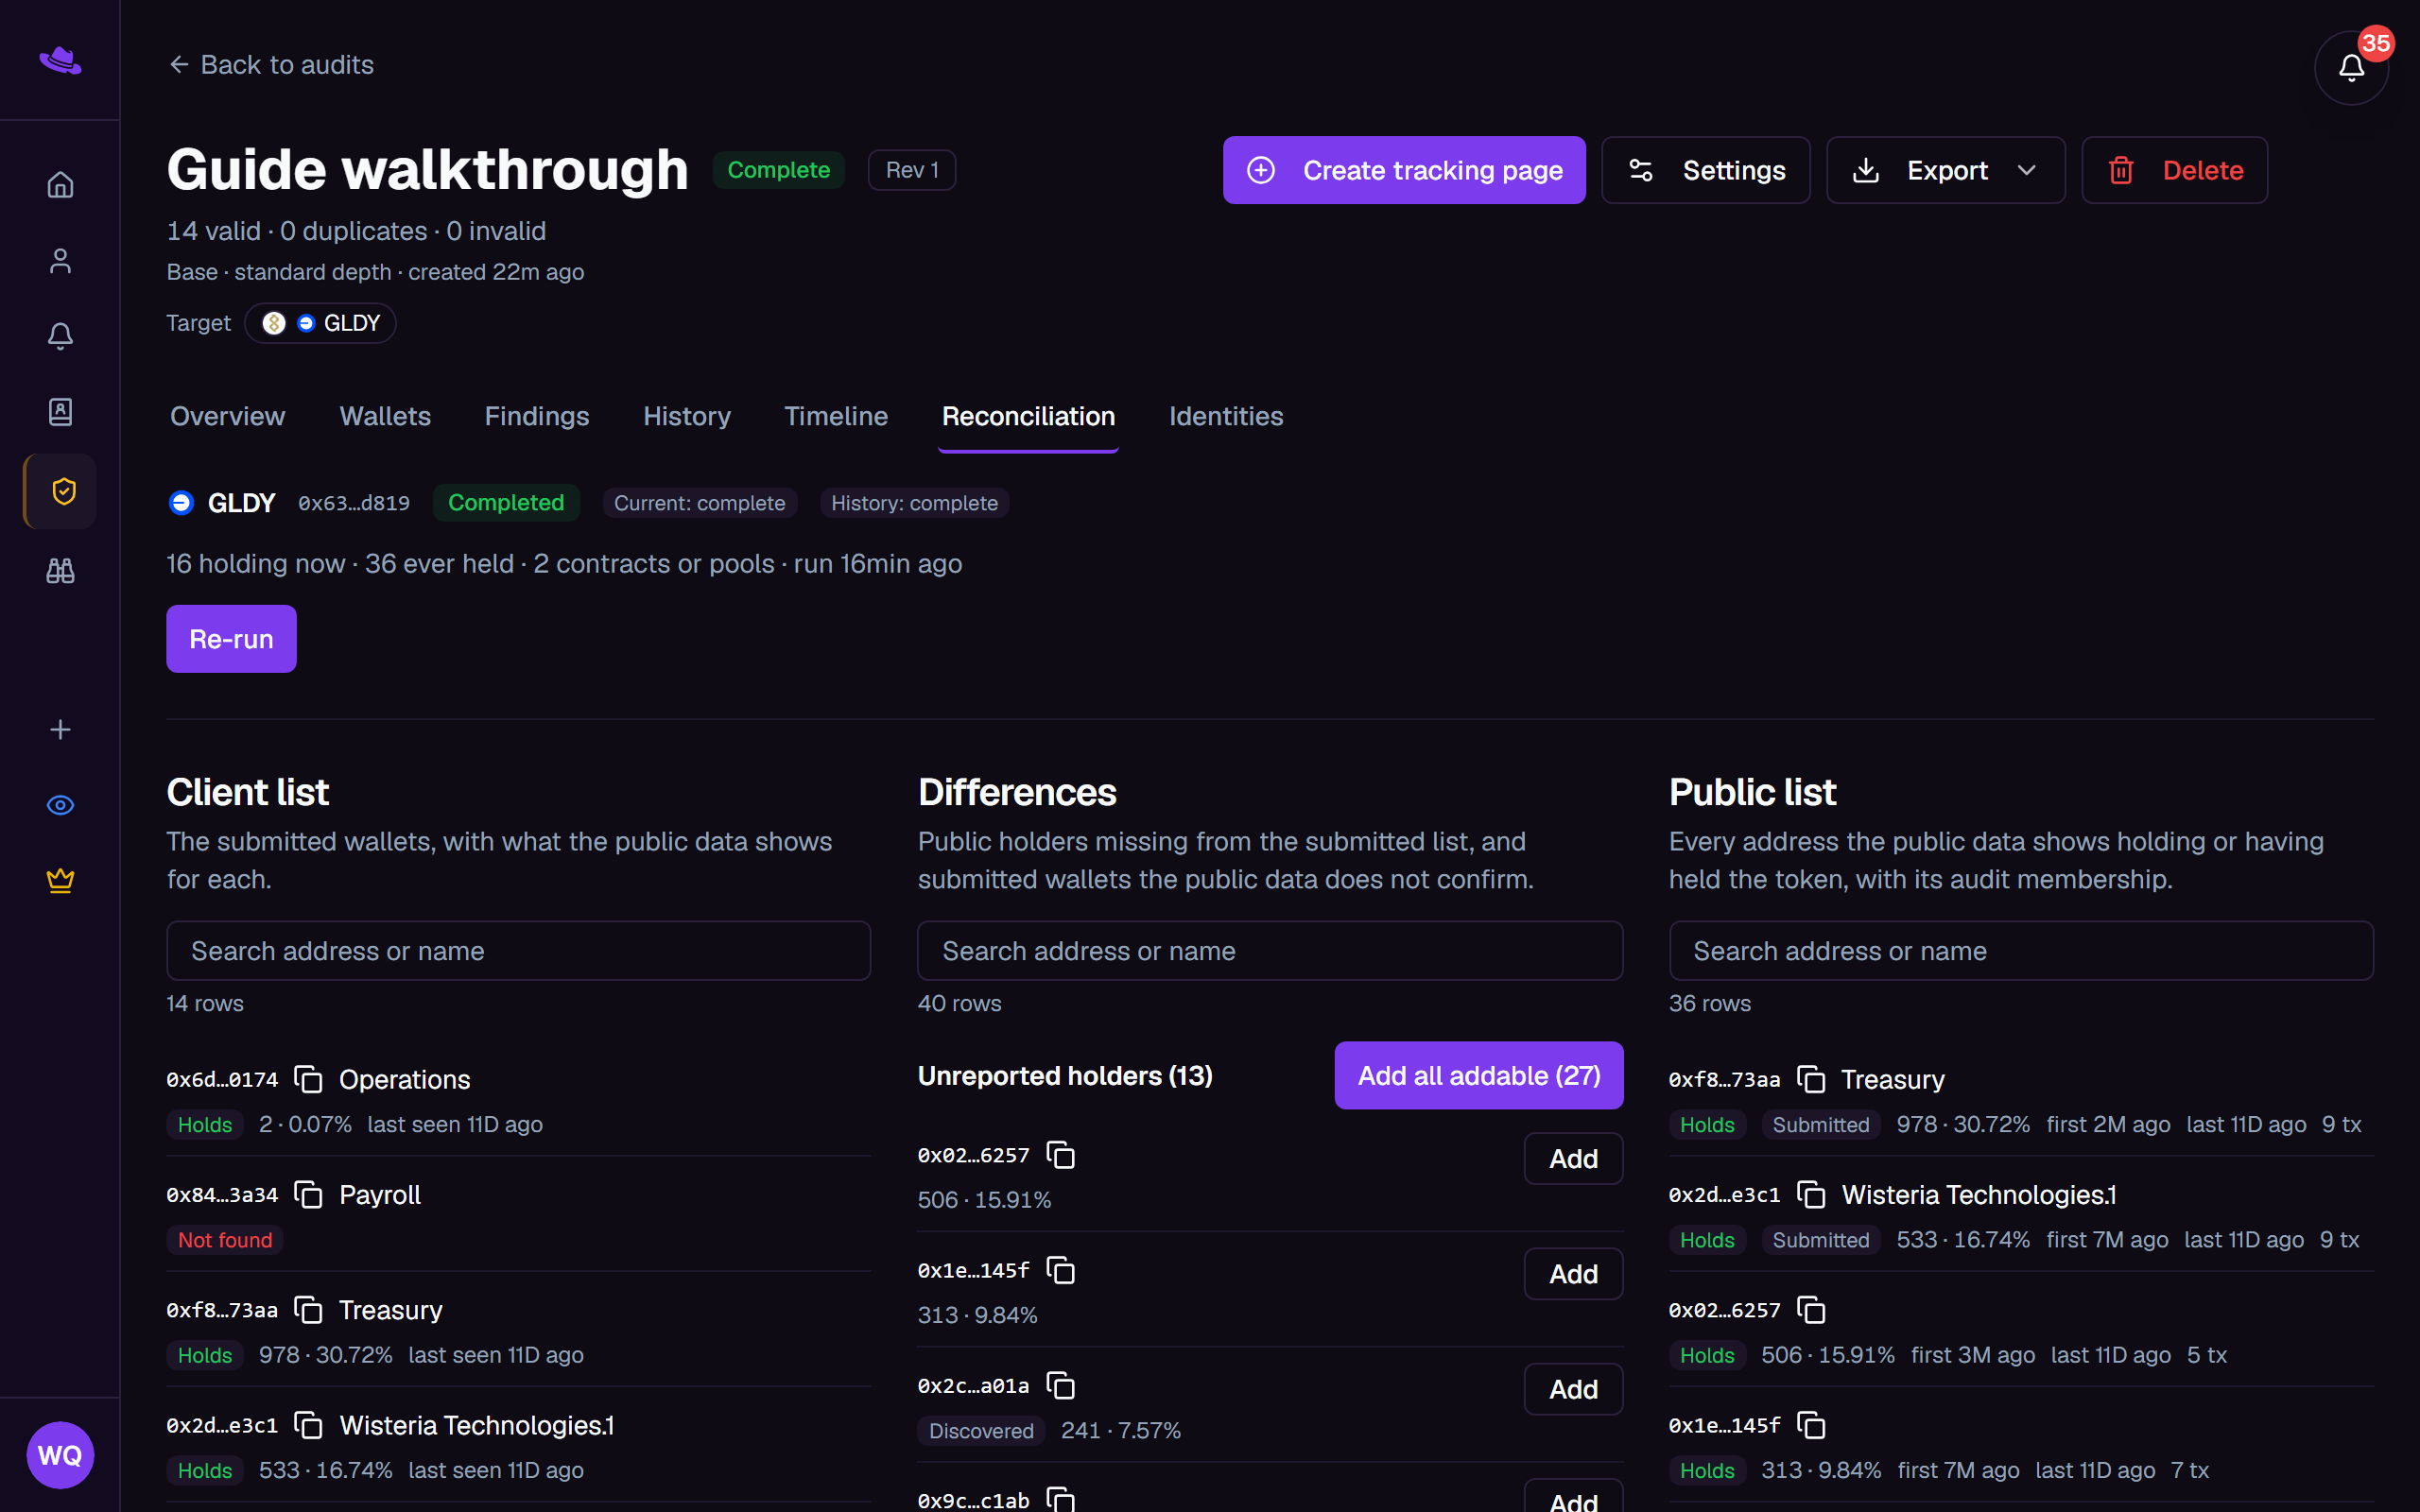This screenshot has width=2420, height=1512.
Task: Click Add all addable (27)
Action: point(1478,1075)
